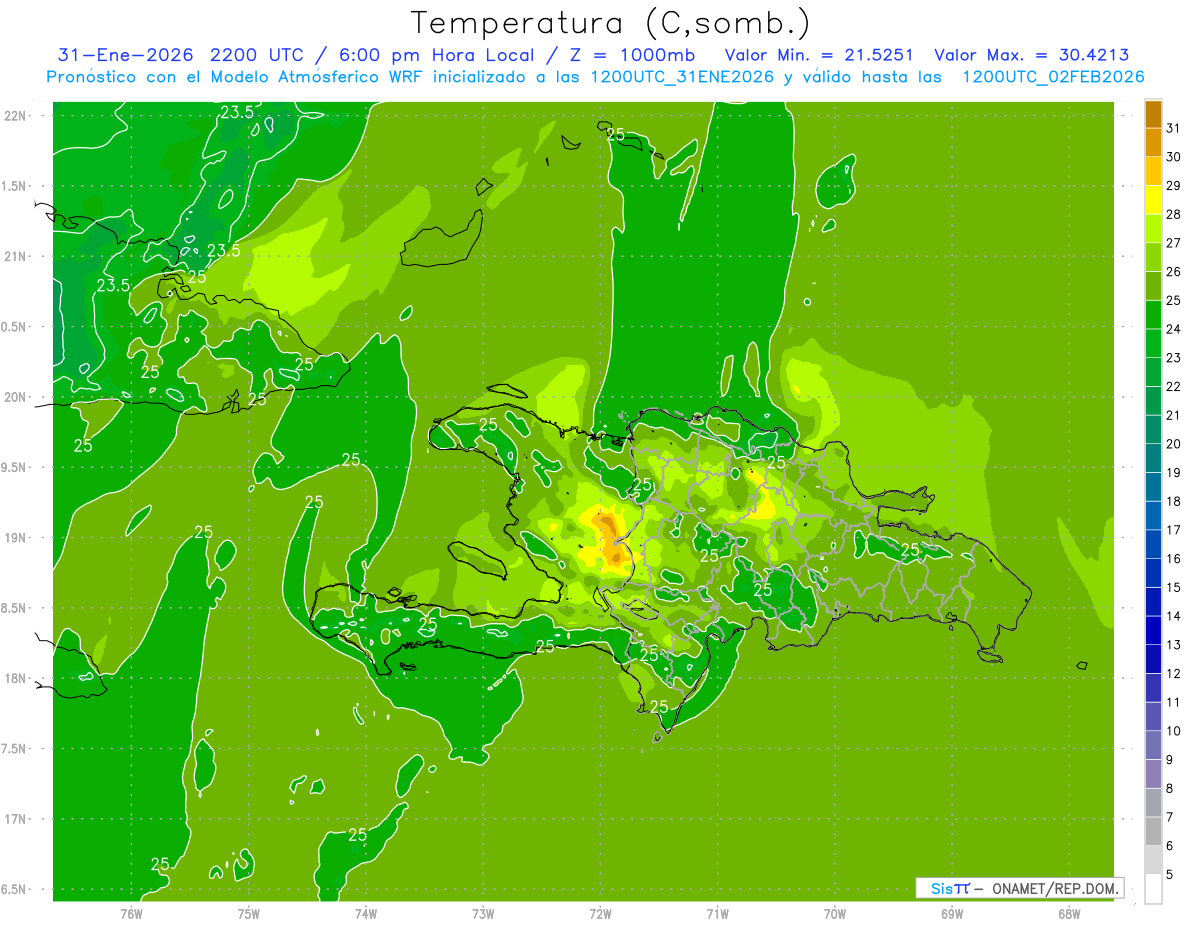Viewport: 1200px width, 927px height.
Task: Pick the deep blue swatch between 12 and 13
Action: coord(1153,659)
